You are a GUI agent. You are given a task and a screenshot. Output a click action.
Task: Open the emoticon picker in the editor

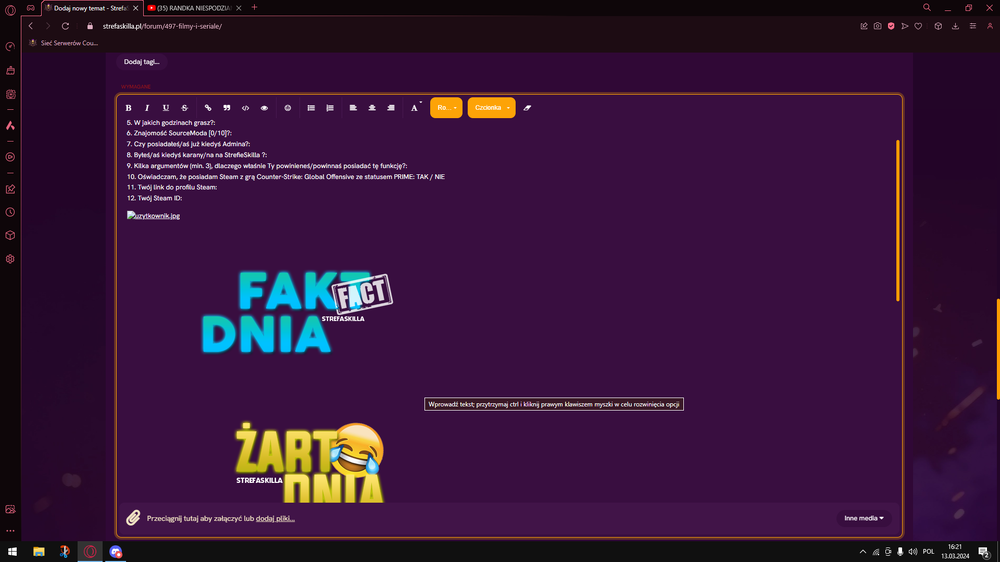coord(288,108)
